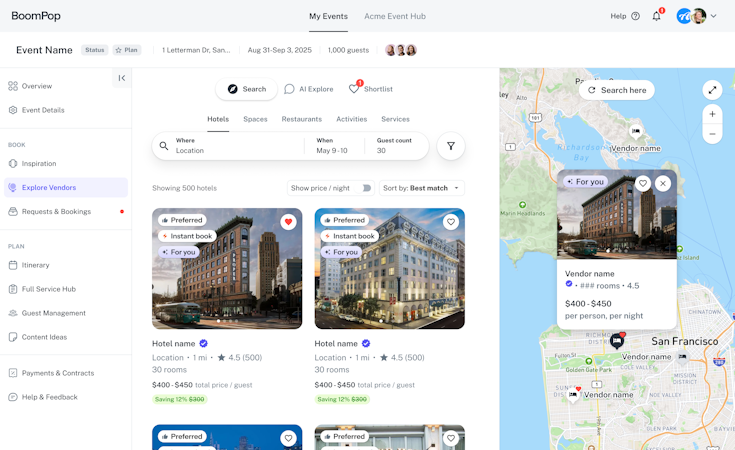Click first hotel's Saving 12% badge

180,399
